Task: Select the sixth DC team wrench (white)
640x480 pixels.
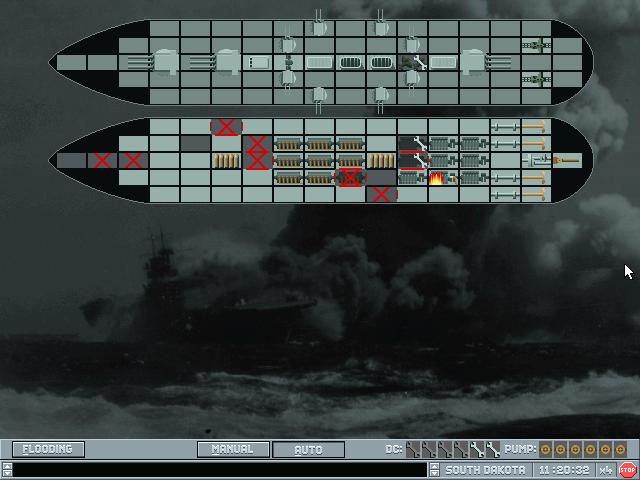Action: (493, 449)
